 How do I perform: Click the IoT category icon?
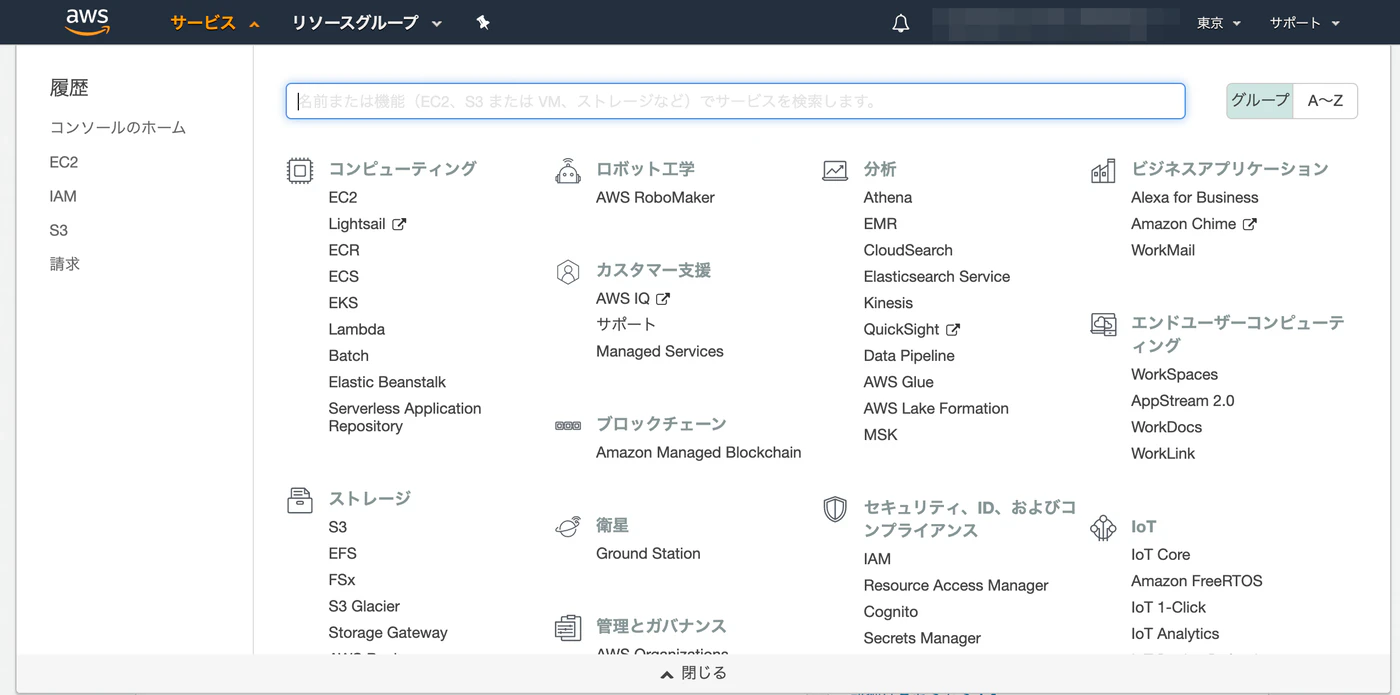pos(1103,528)
